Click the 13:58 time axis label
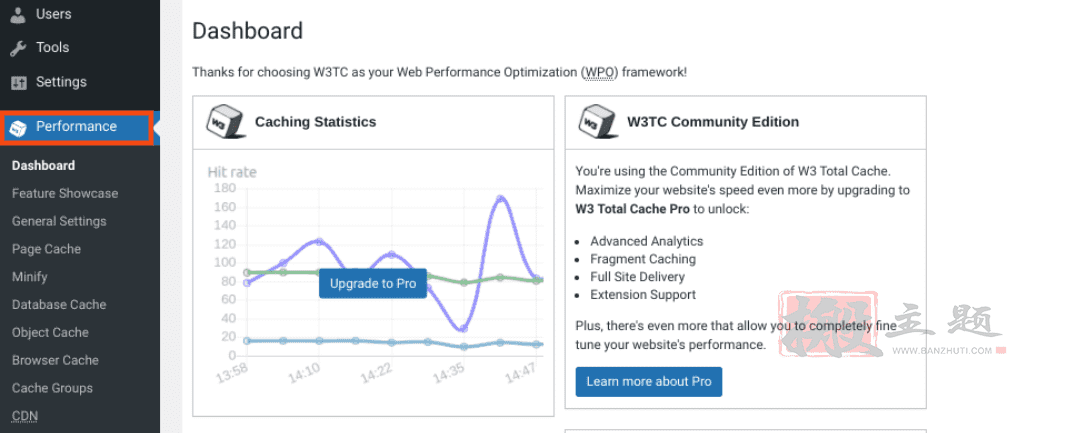The image size is (1091, 433). pyautogui.click(x=232, y=373)
